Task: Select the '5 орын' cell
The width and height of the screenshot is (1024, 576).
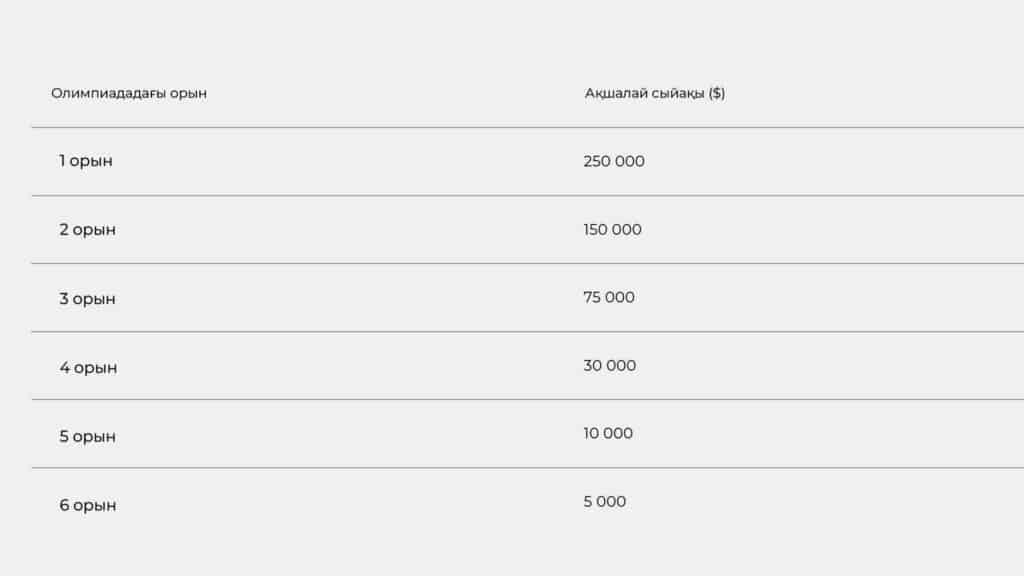Action: (x=87, y=437)
